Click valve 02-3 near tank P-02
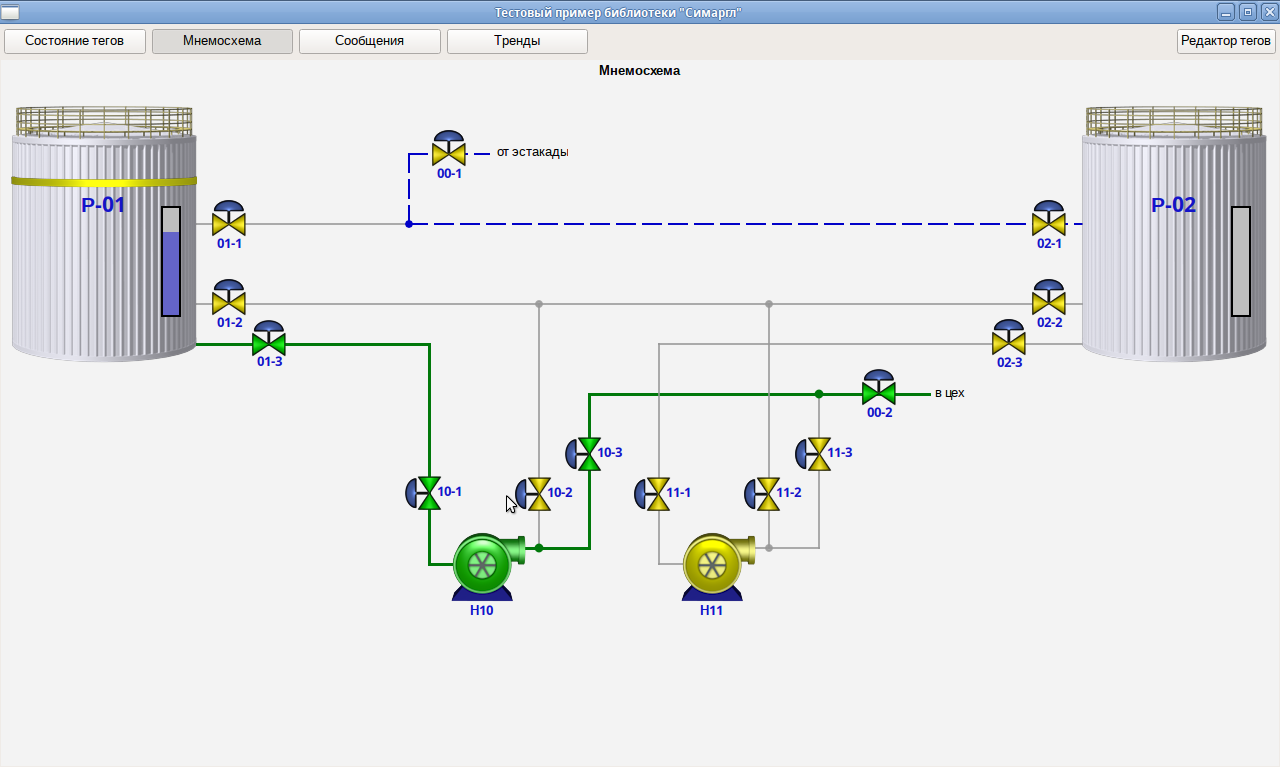Screen dimensions: 1280x767 pyautogui.click(x=1009, y=338)
